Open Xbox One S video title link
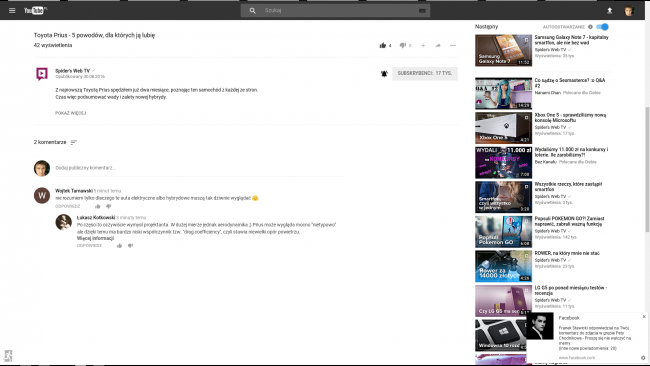The height and width of the screenshot is (366, 650). pos(570,117)
